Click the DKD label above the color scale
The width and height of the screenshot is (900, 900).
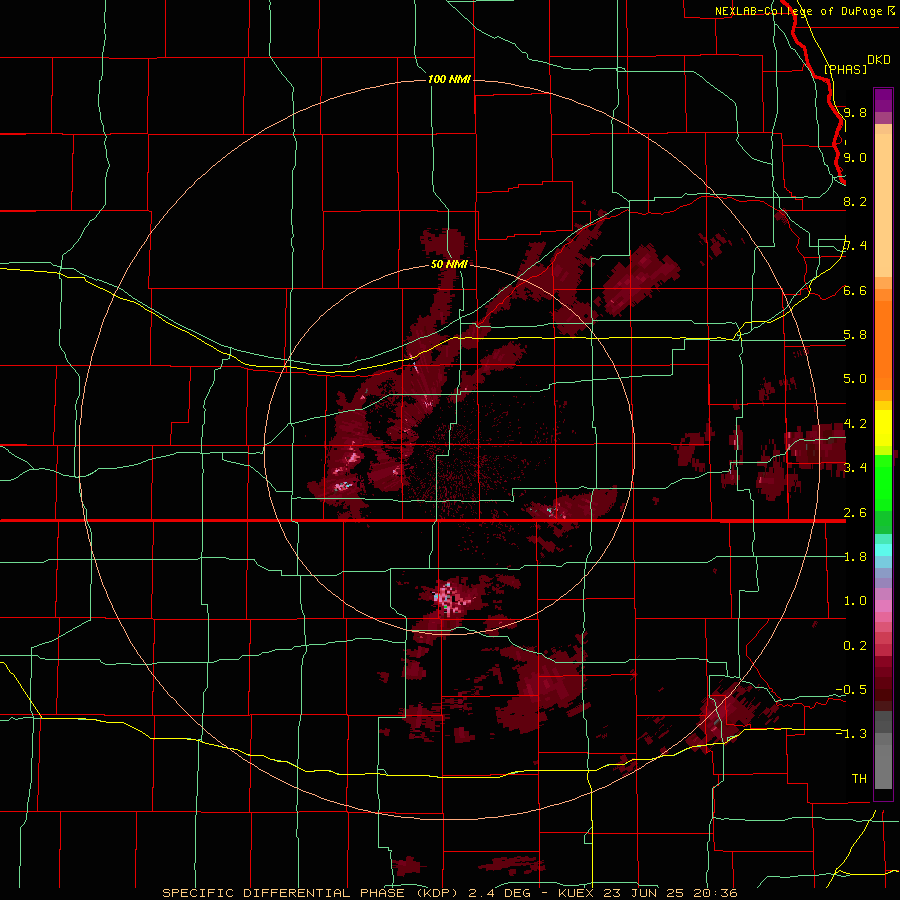click(879, 60)
